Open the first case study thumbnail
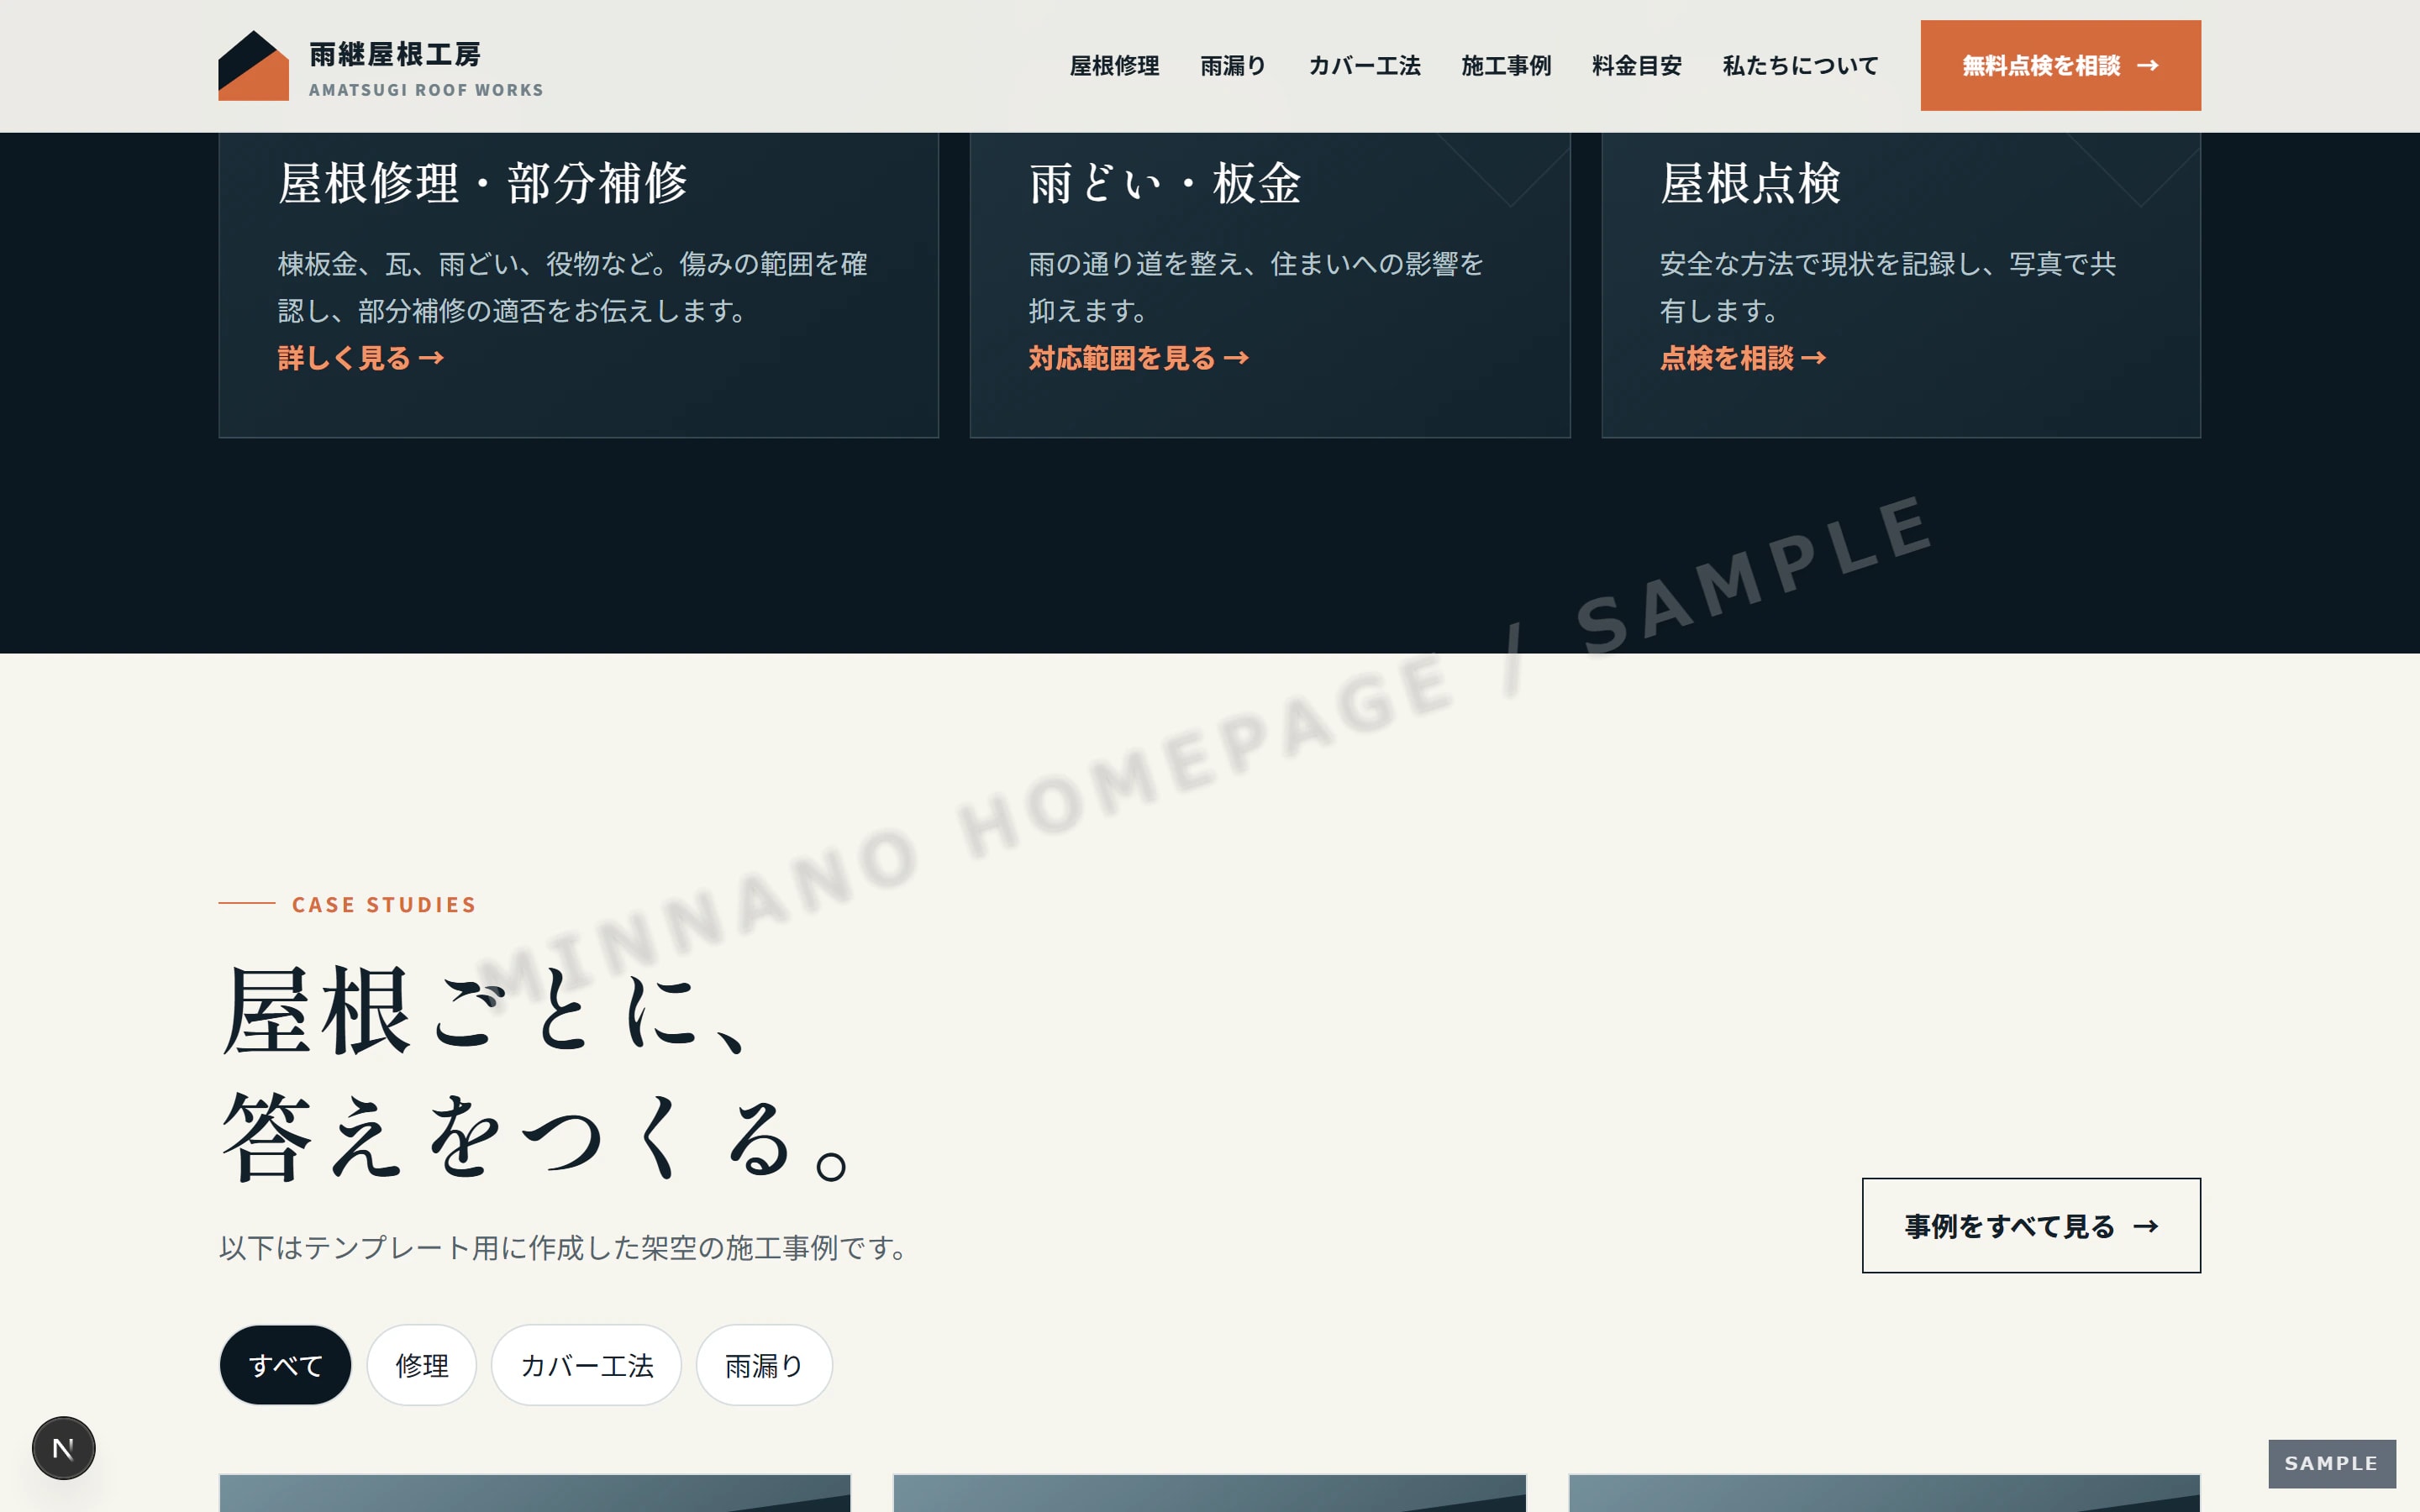The image size is (2420, 1512). (535, 1493)
